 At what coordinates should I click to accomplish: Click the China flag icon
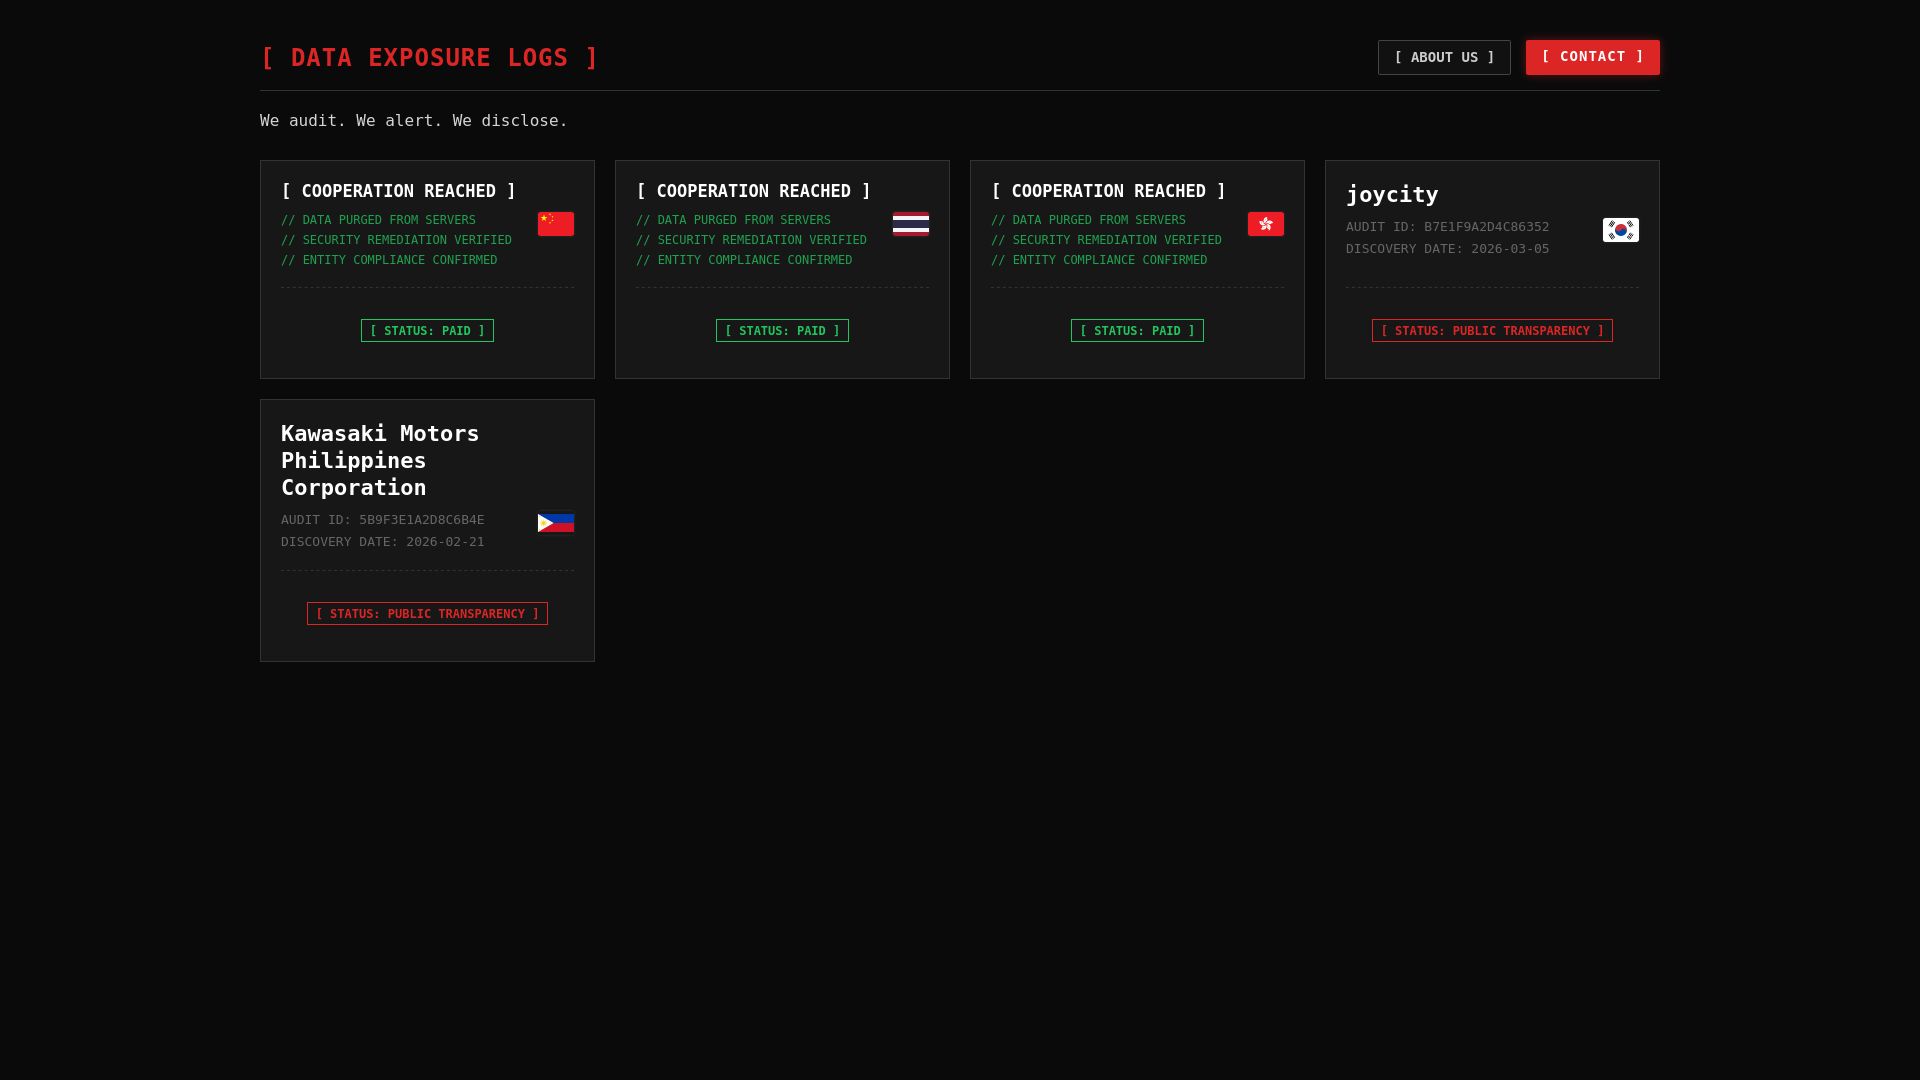(x=555, y=224)
